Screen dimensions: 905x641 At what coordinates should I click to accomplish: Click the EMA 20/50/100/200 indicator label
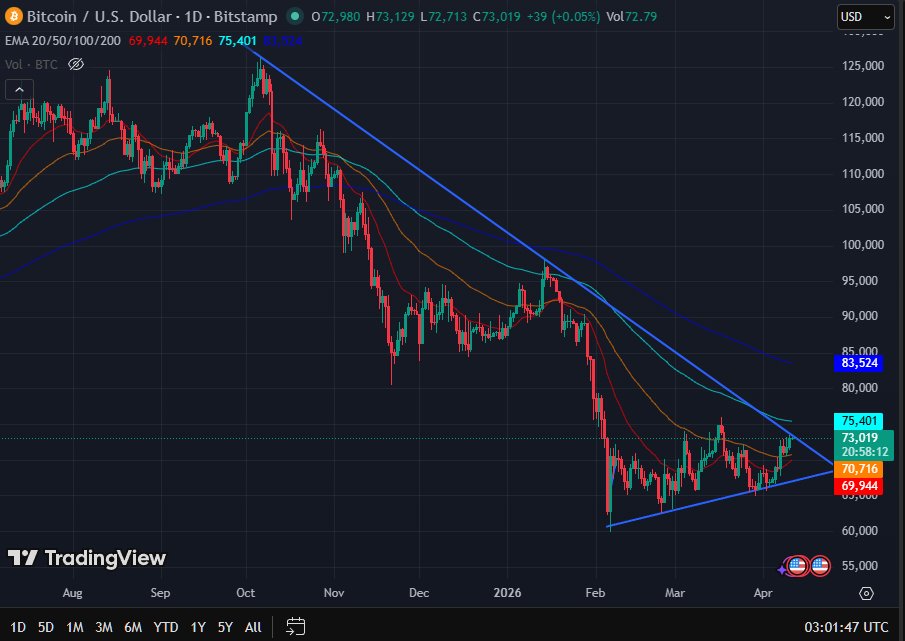point(63,41)
